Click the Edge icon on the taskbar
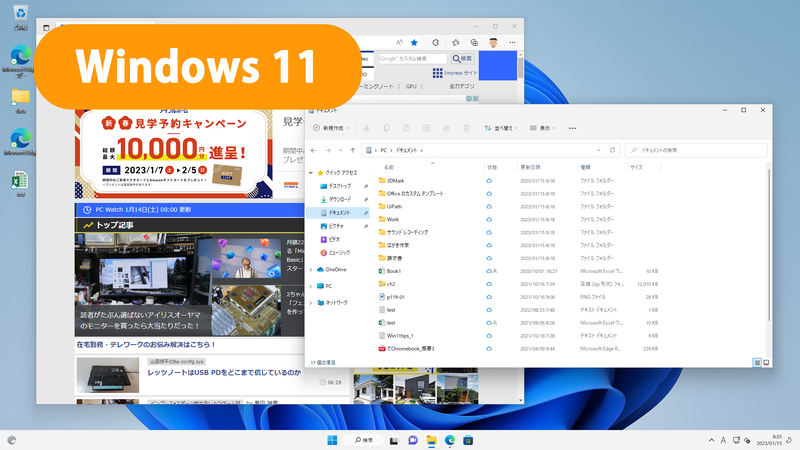800x450 pixels. point(449,440)
